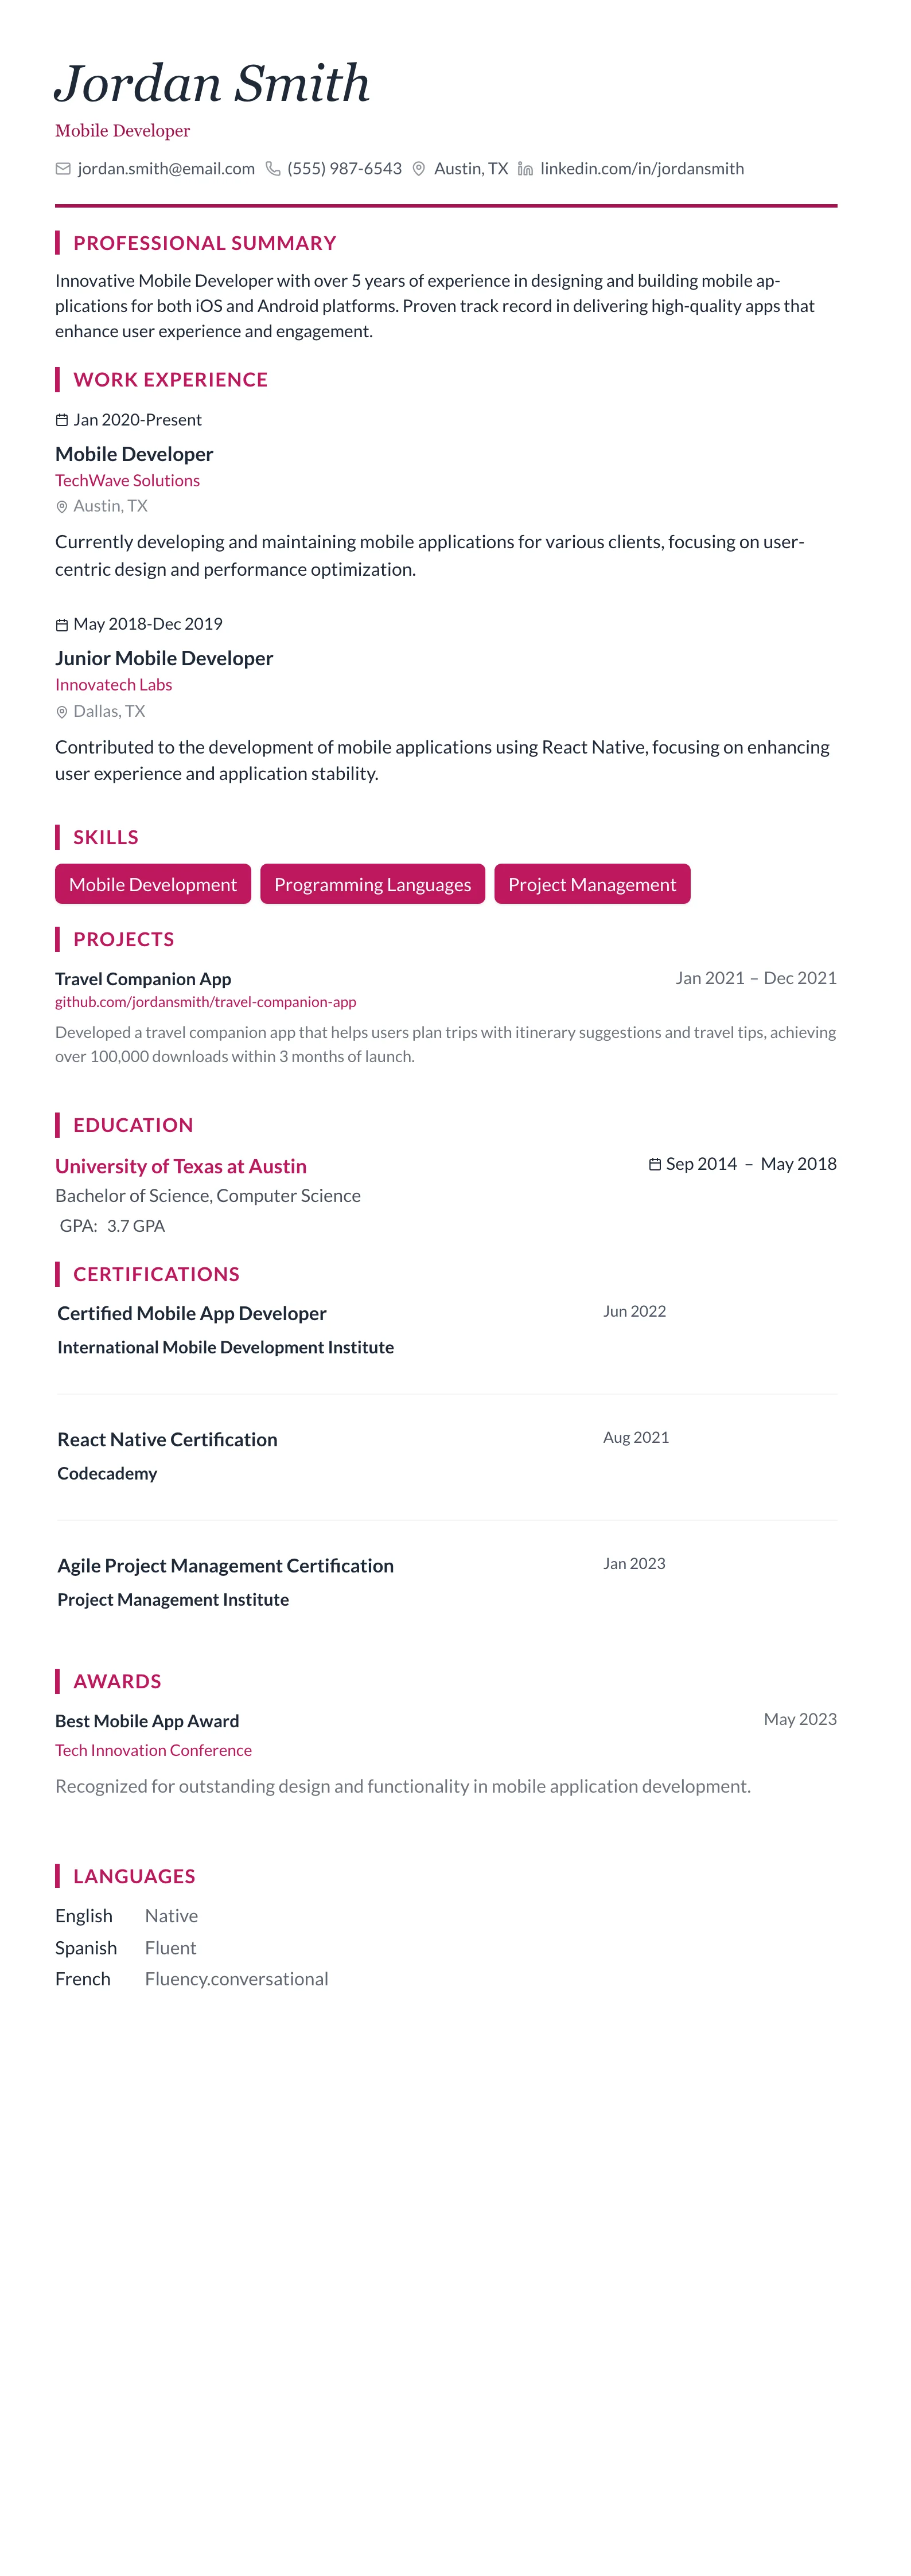Viewport: 911px width, 2576px height.
Task: Click location pin under TechWave Solutions
Action: tap(62, 507)
